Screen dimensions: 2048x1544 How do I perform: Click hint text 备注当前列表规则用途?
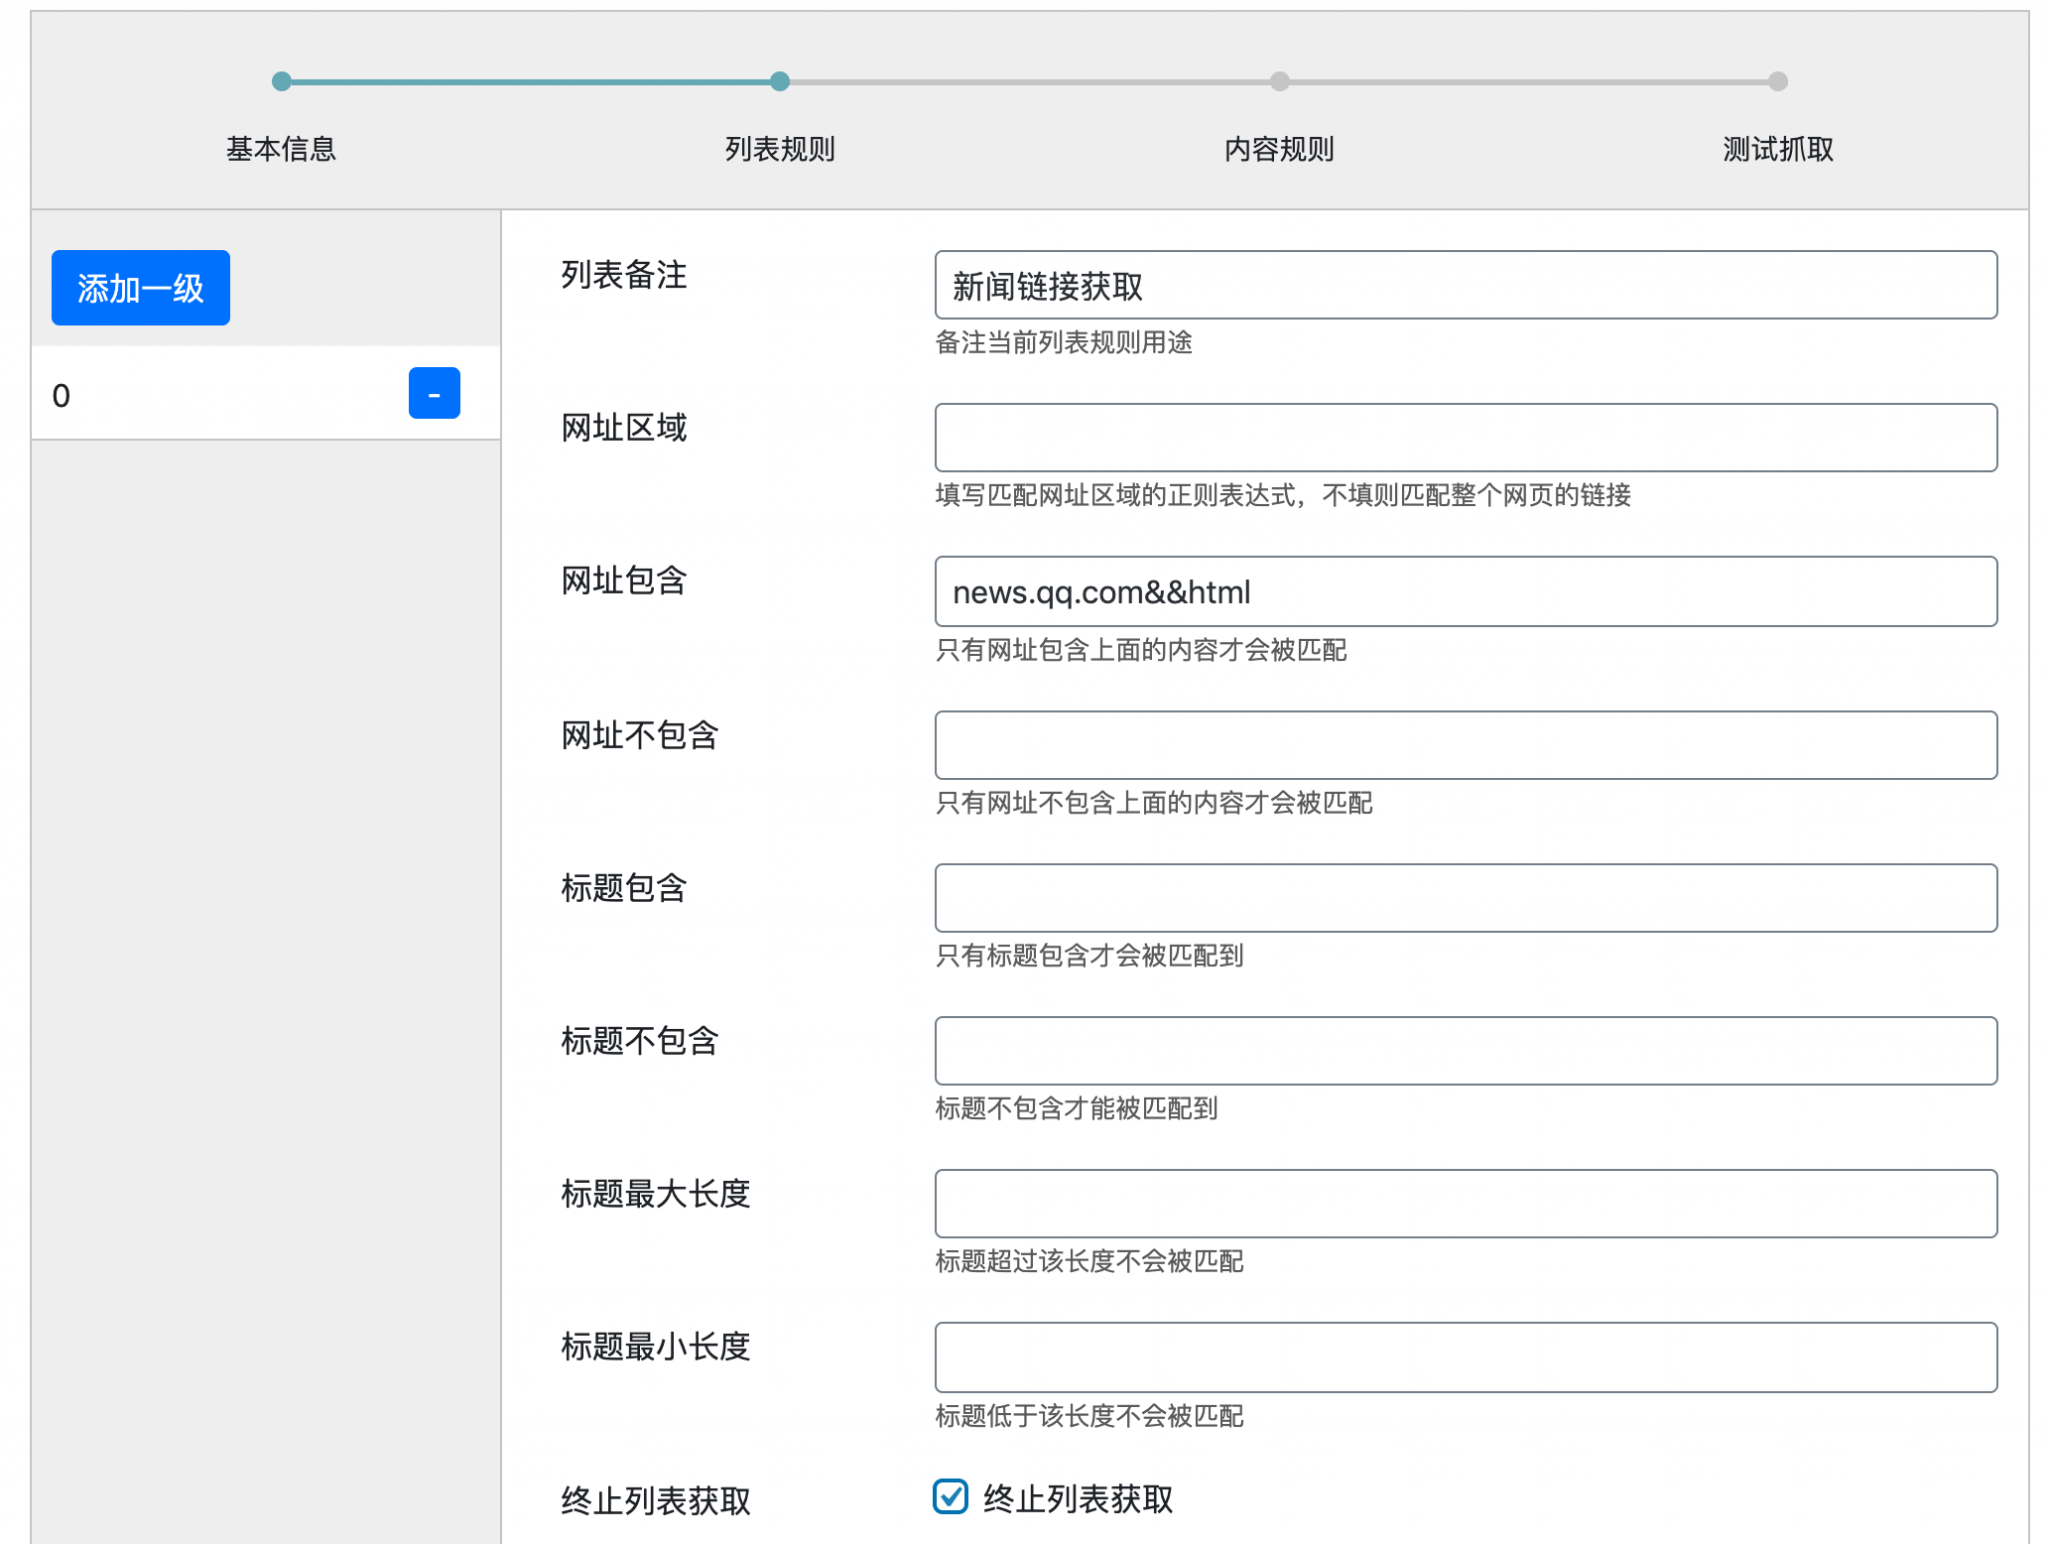point(1064,343)
